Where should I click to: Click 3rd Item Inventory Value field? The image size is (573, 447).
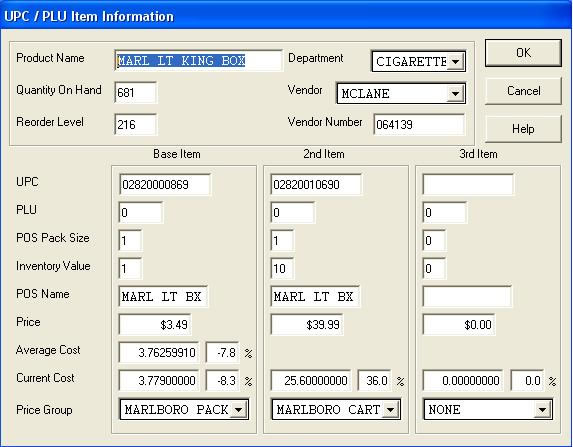pos(434,269)
